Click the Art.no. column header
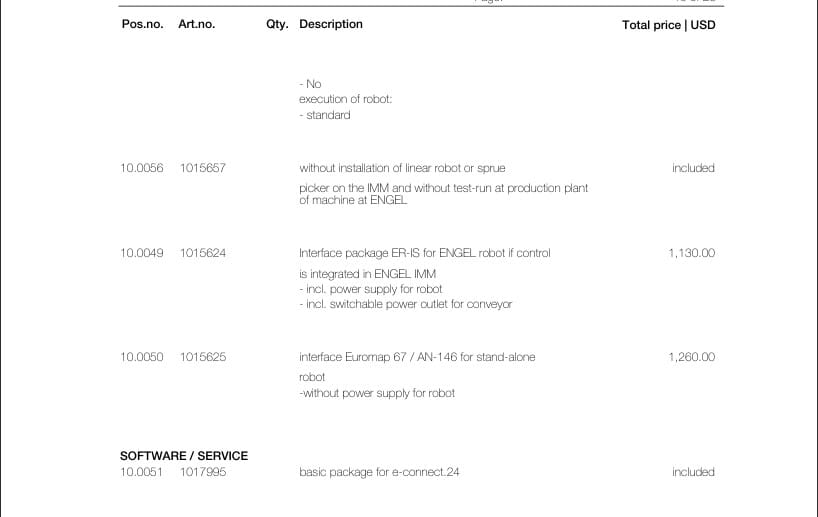The width and height of the screenshot is (818, 517). (197, 24)
